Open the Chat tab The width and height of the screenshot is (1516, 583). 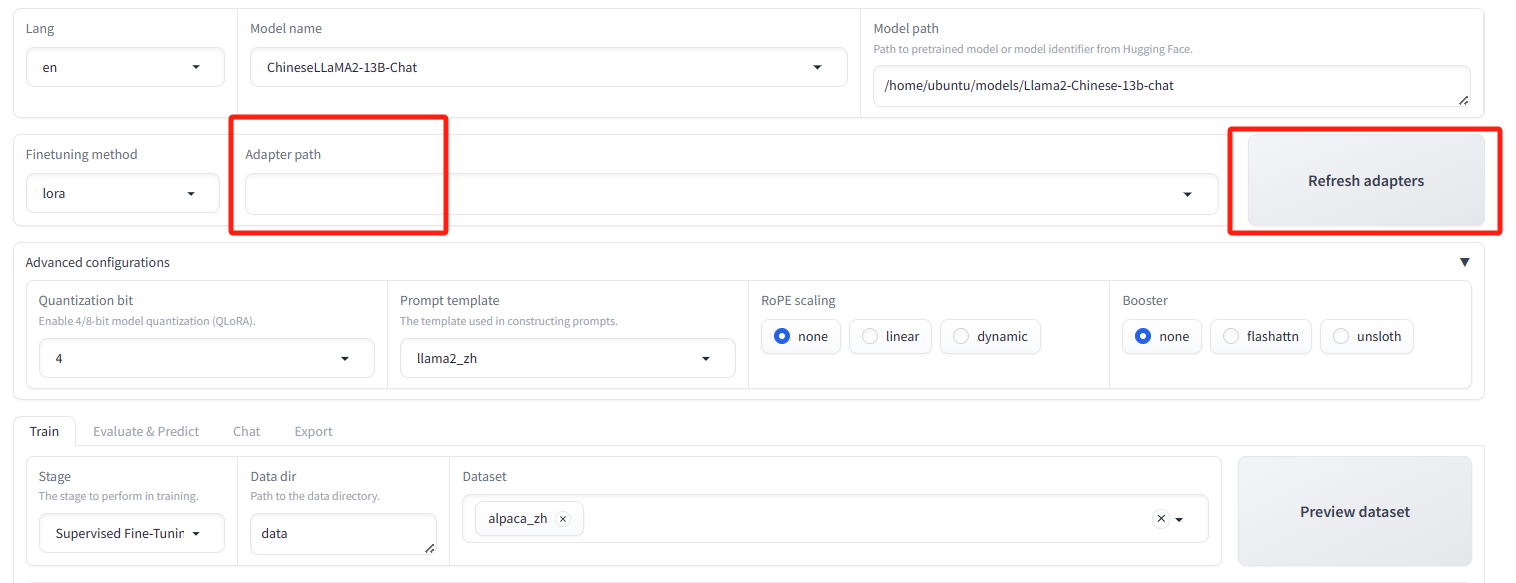(x=246, y=431)
